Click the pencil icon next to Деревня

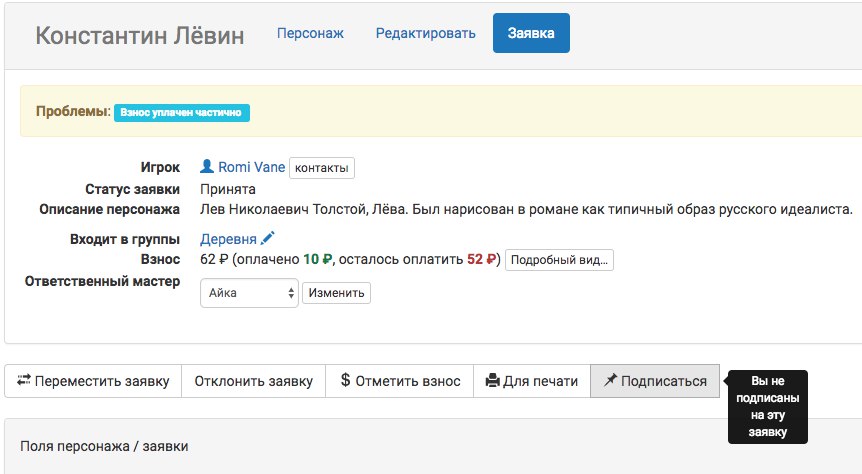coord(267,239)
